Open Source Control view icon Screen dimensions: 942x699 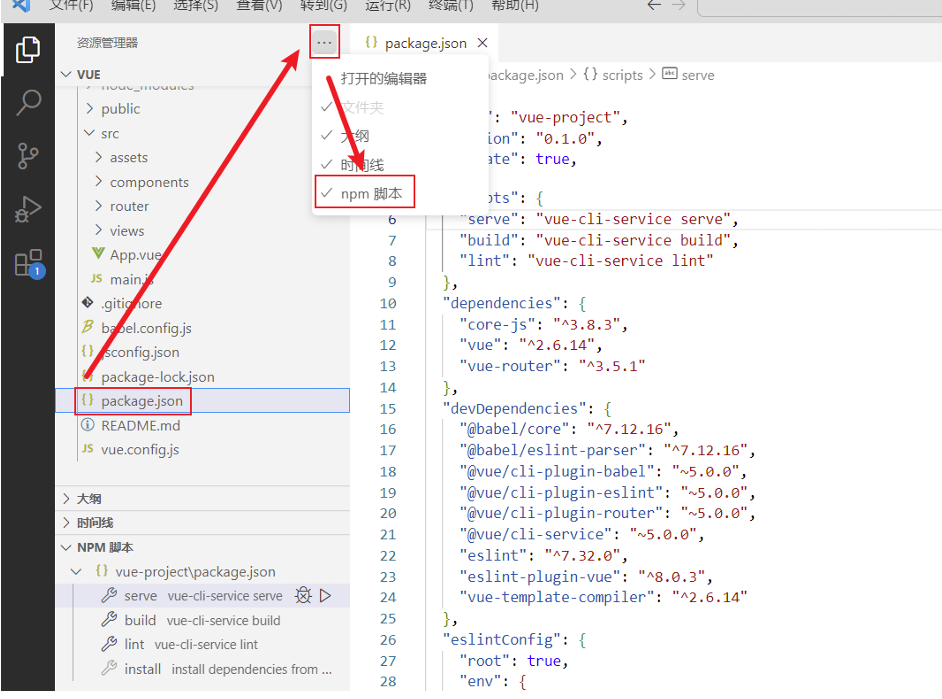28,156
